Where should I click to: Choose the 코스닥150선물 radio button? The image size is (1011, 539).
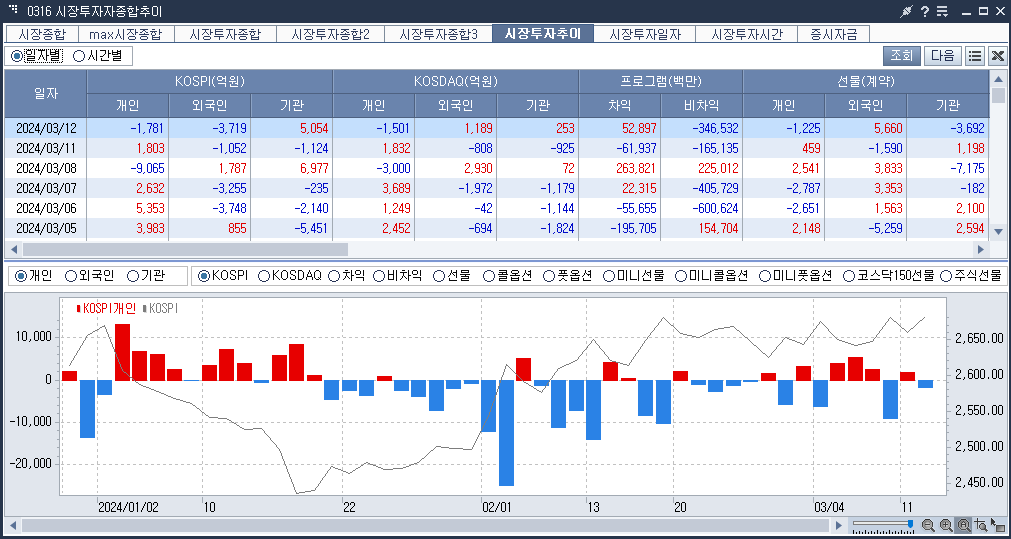[888, 276]
